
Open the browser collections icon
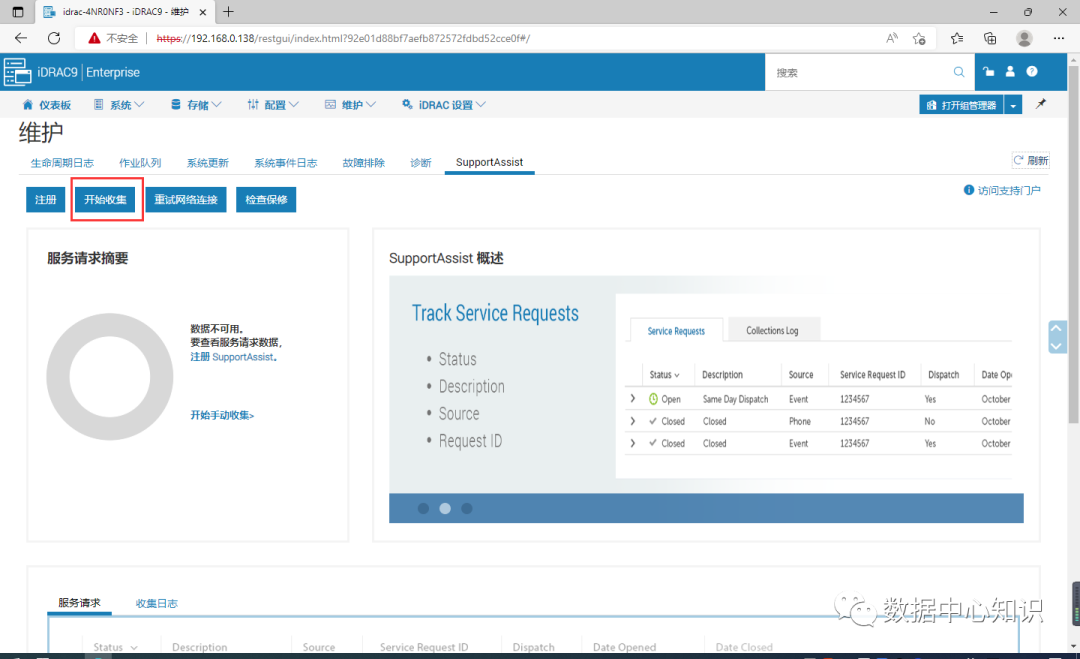click(990, 39)
